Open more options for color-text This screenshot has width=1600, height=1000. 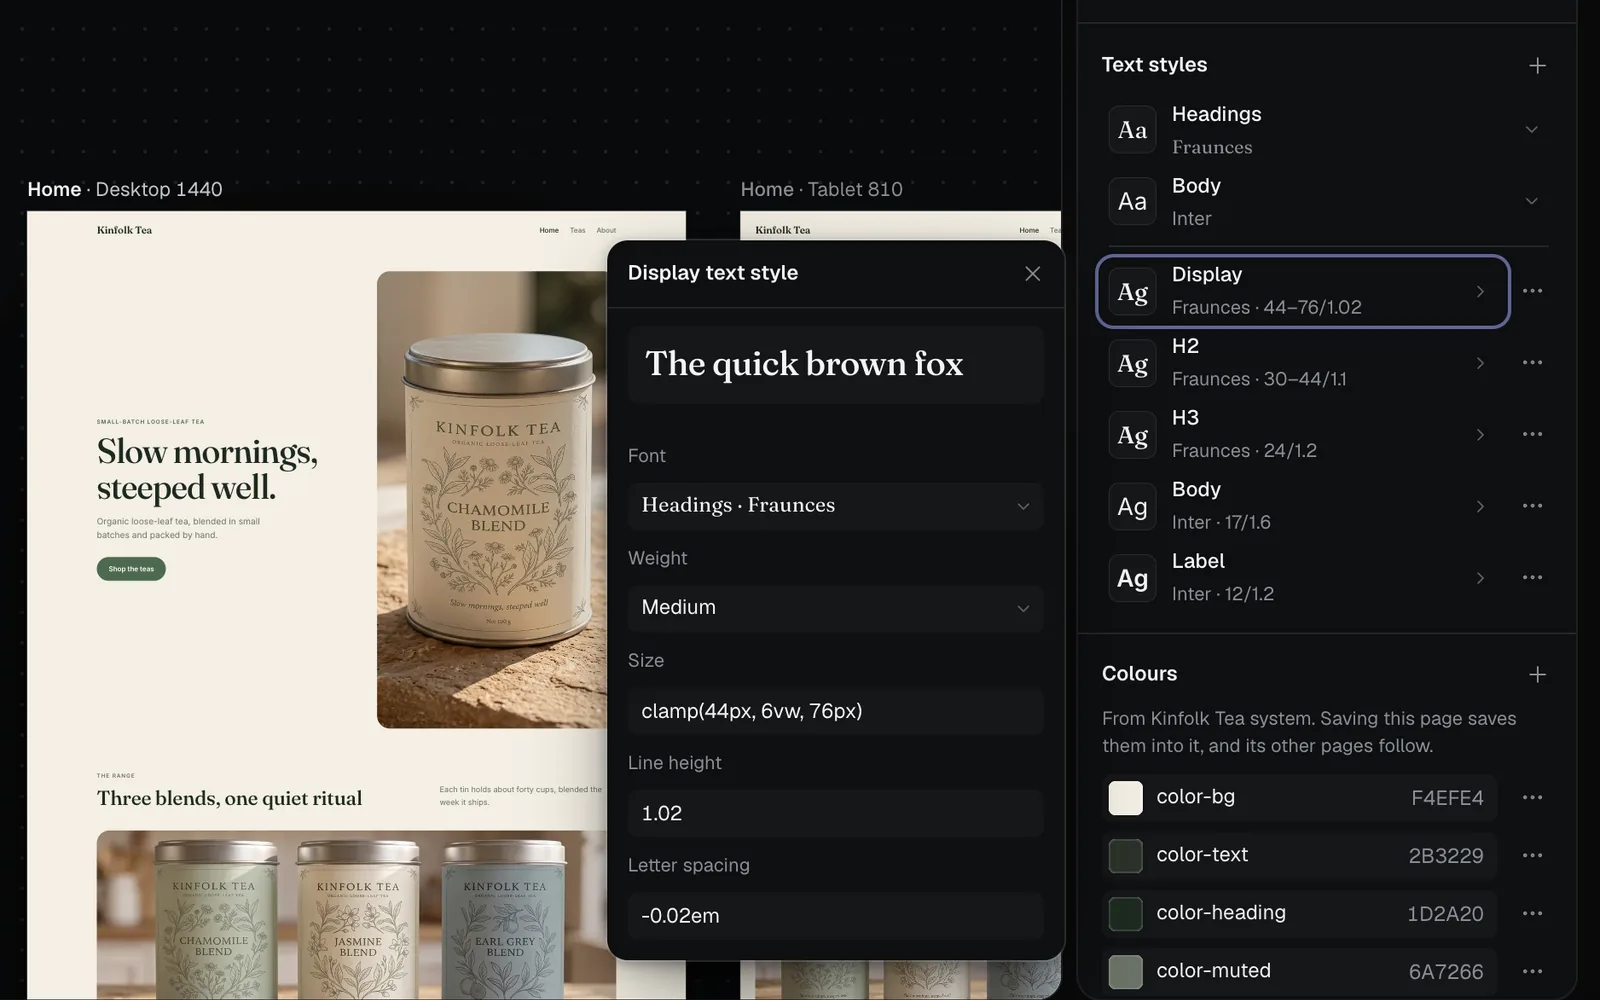(x=1532, y=856)
